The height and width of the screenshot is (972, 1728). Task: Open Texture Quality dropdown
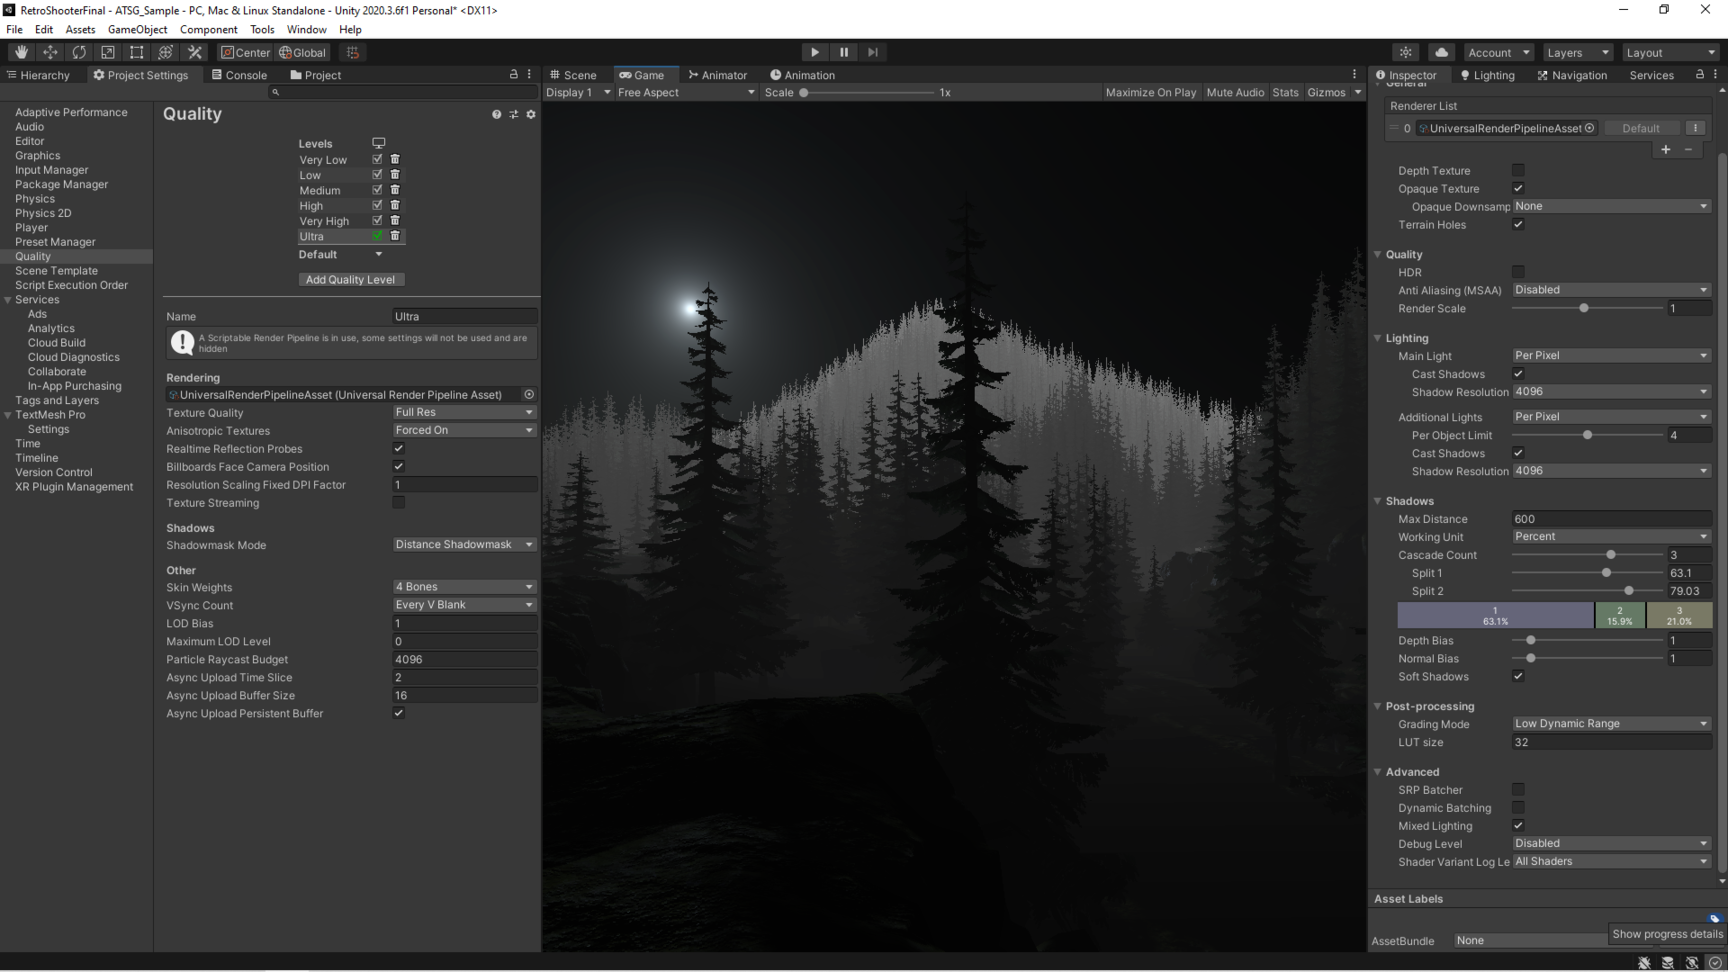465,412
